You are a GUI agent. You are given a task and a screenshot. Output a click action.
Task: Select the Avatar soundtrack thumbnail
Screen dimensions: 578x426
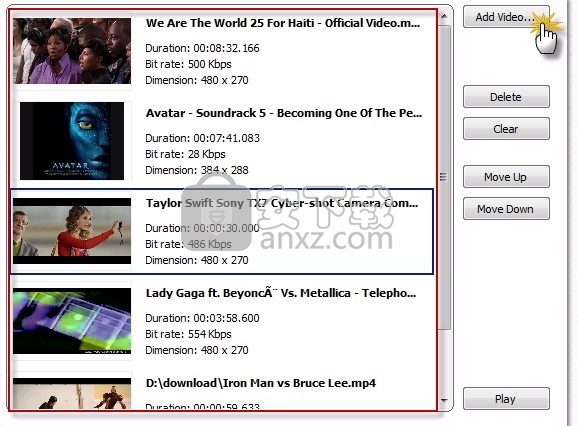coord(72,141)
